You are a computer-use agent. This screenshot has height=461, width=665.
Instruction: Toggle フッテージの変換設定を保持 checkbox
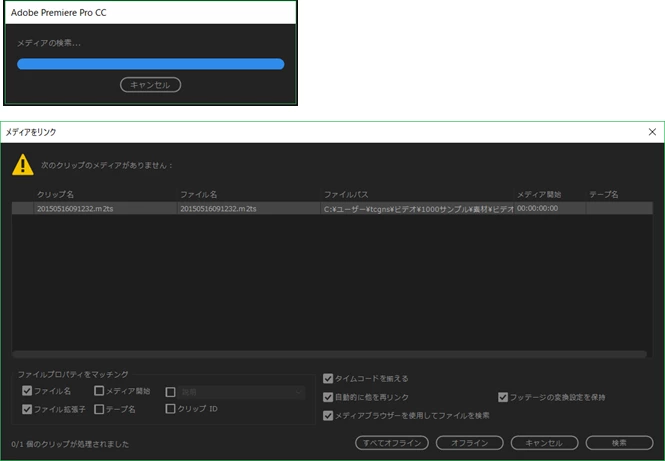pyautogui.click(x=503, y=397)
